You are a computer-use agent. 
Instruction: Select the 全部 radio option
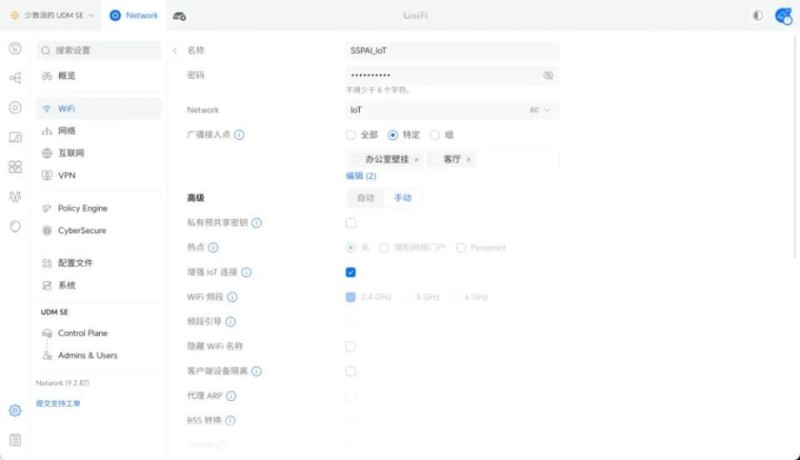click(351, 134)
